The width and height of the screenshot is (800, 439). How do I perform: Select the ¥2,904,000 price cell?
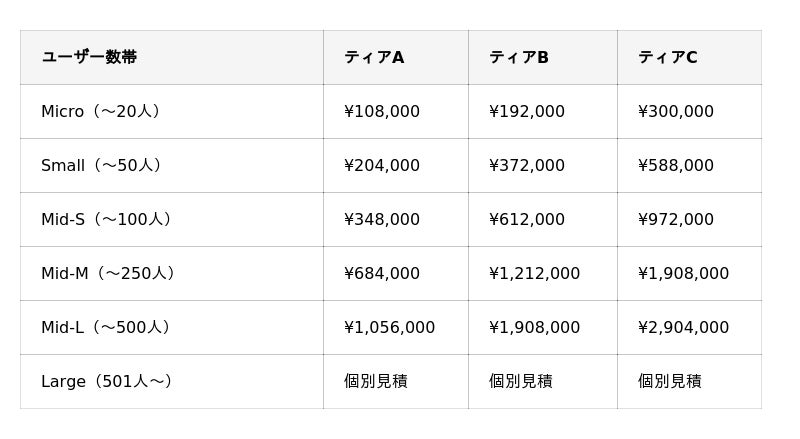point(683,327)
